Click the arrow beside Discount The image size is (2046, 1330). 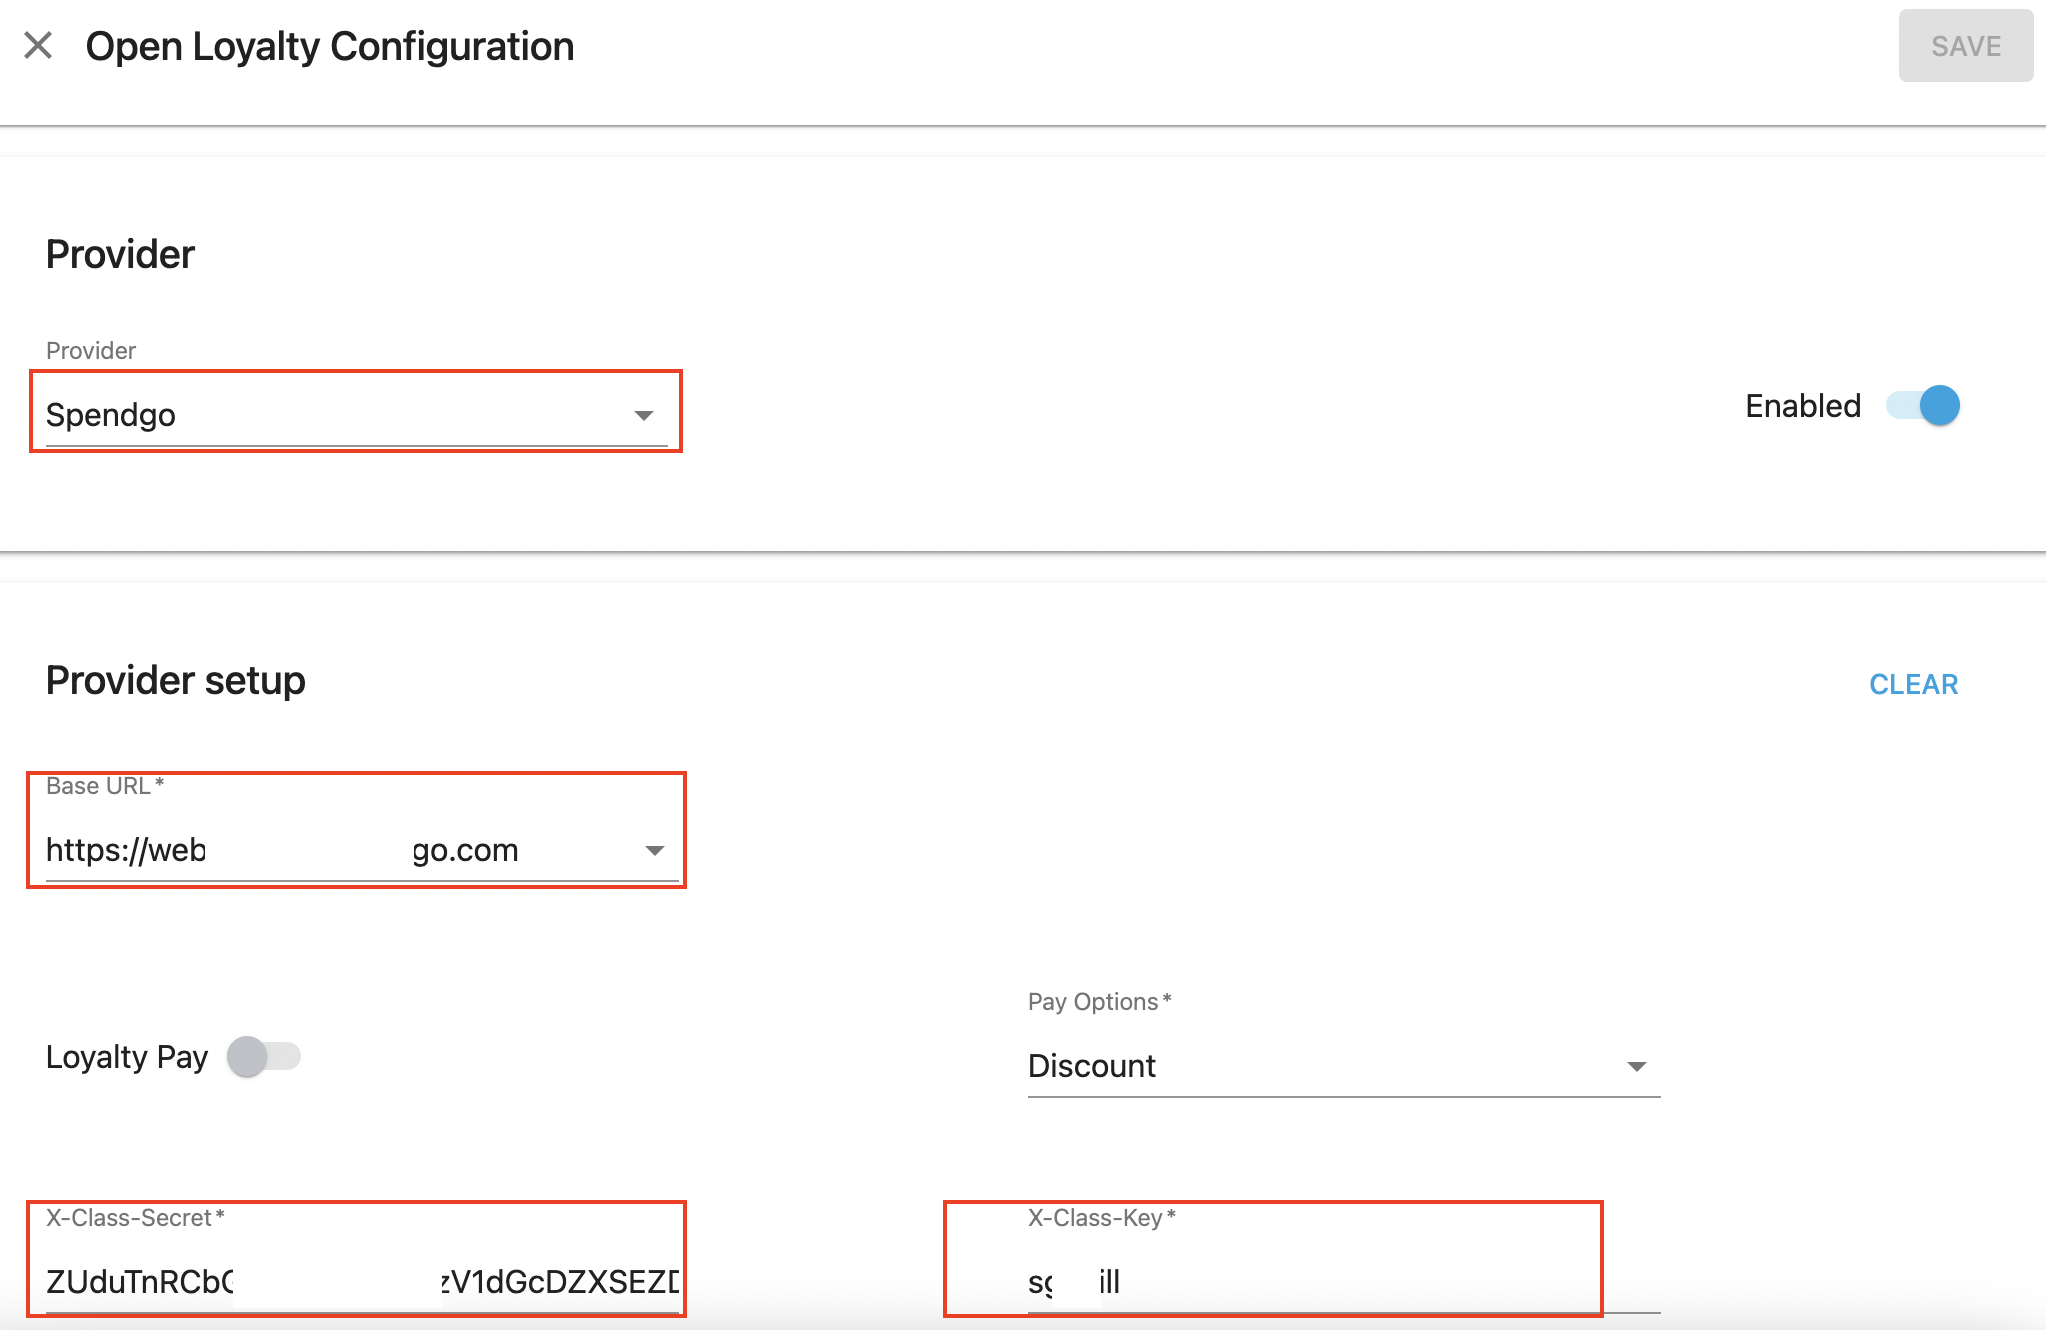1637,1067
